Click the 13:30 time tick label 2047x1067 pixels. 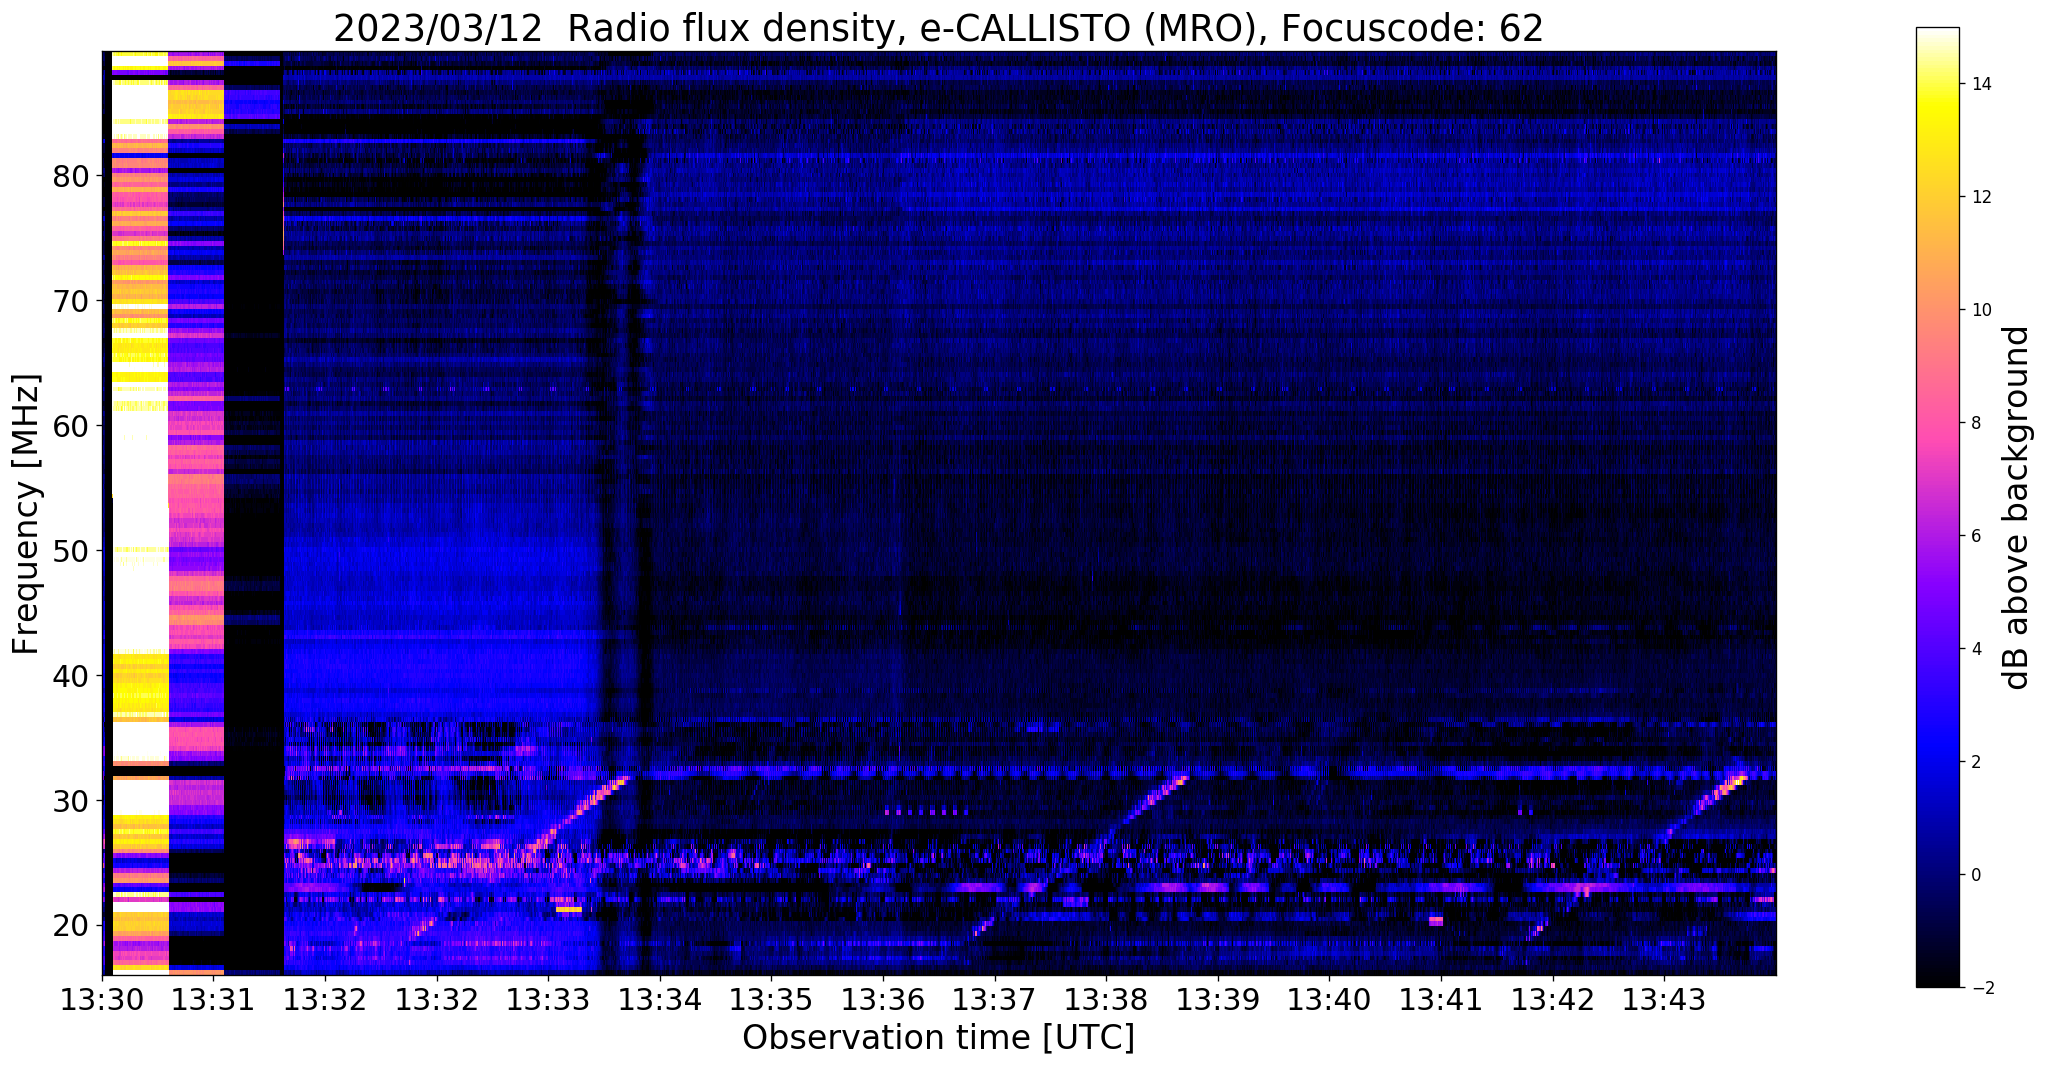(103, 999)
